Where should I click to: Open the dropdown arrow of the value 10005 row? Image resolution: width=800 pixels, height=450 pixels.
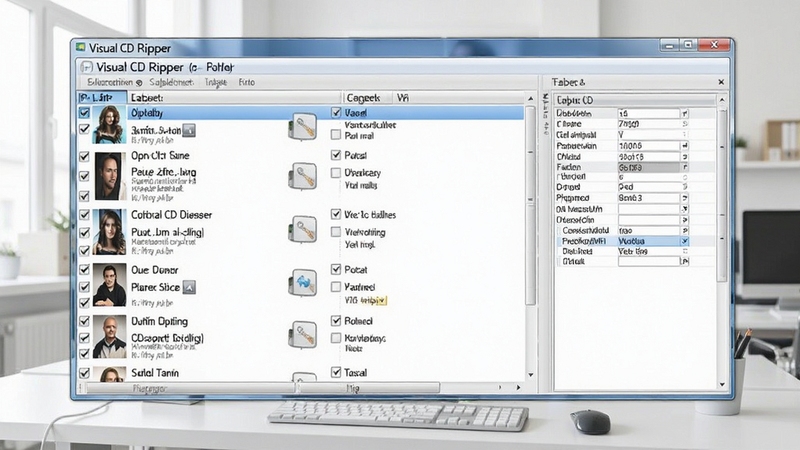(685, 146)
